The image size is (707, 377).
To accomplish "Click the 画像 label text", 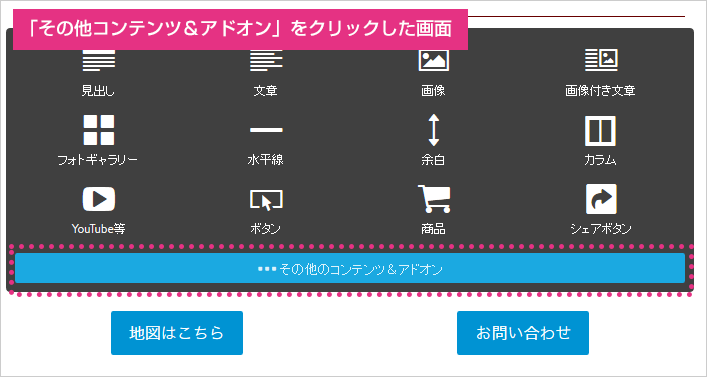I will coord(433,91).
